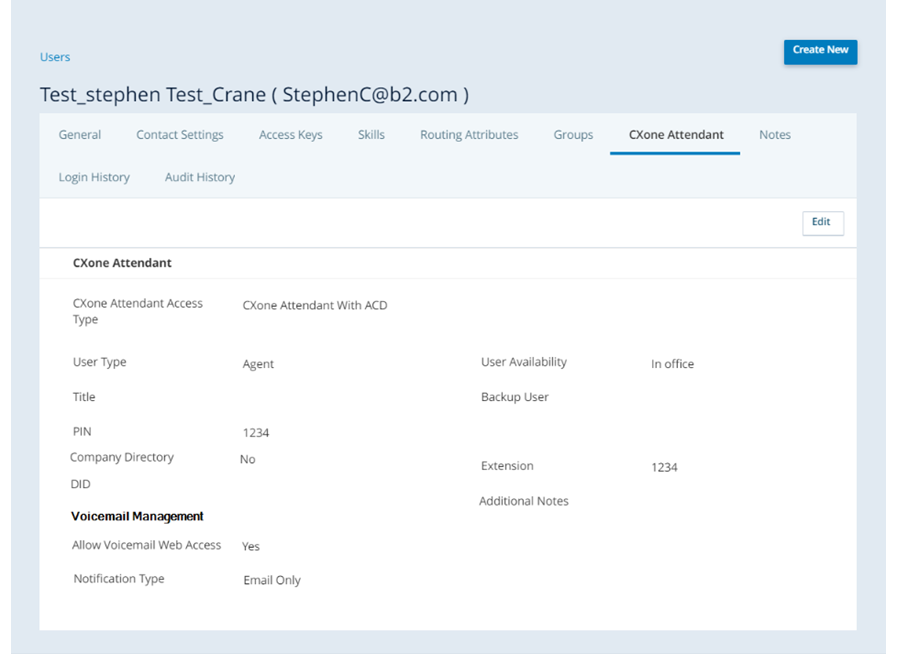
Task: Switch to the Groups tab
Action: [573, 135]
